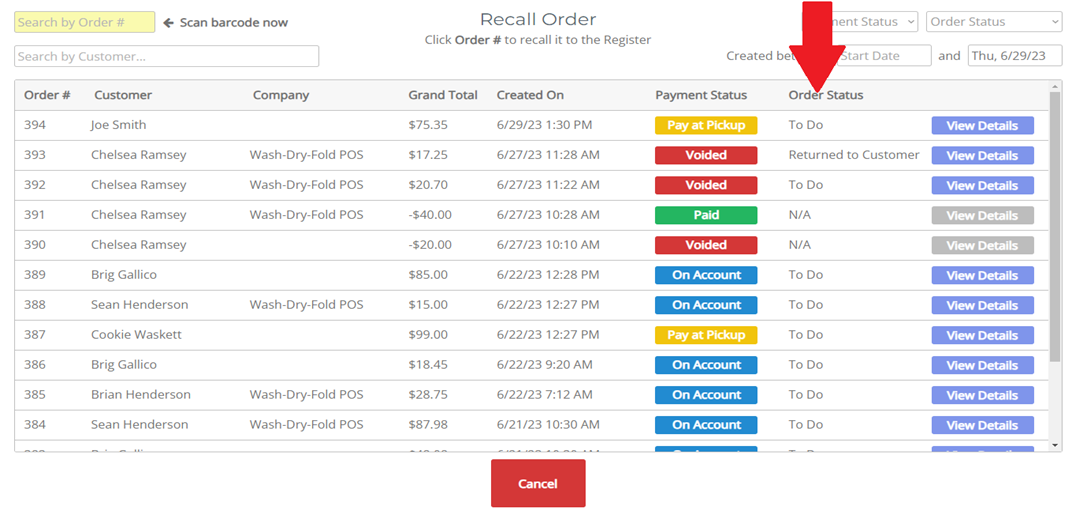Open the Order Status filter dropdown
The width and height of the screenshot is (1072, 515).
point(993,22)
